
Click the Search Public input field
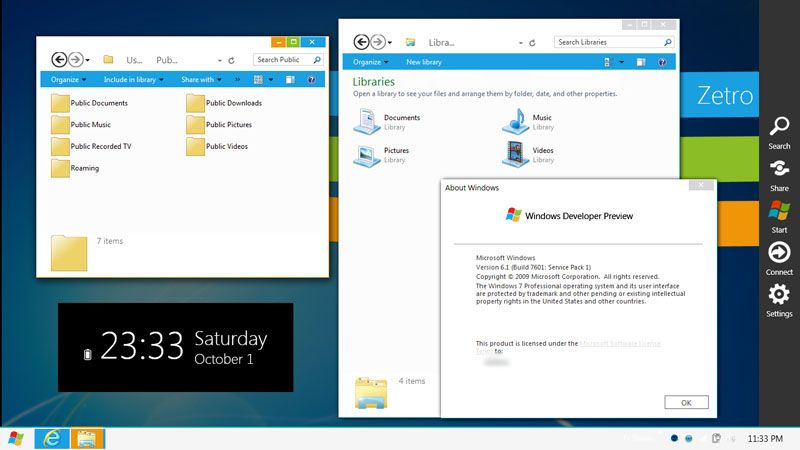click(x=288, y=60)
